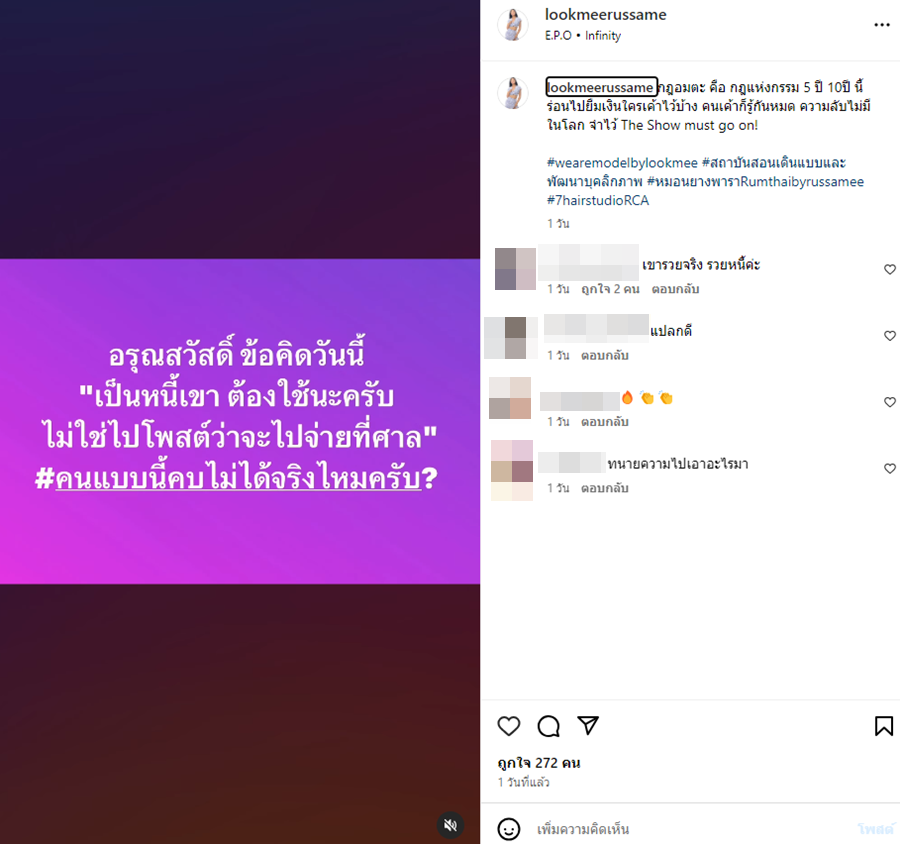Share post using the paper plane icon
900x844 pixels.
[x=588, y=725]
